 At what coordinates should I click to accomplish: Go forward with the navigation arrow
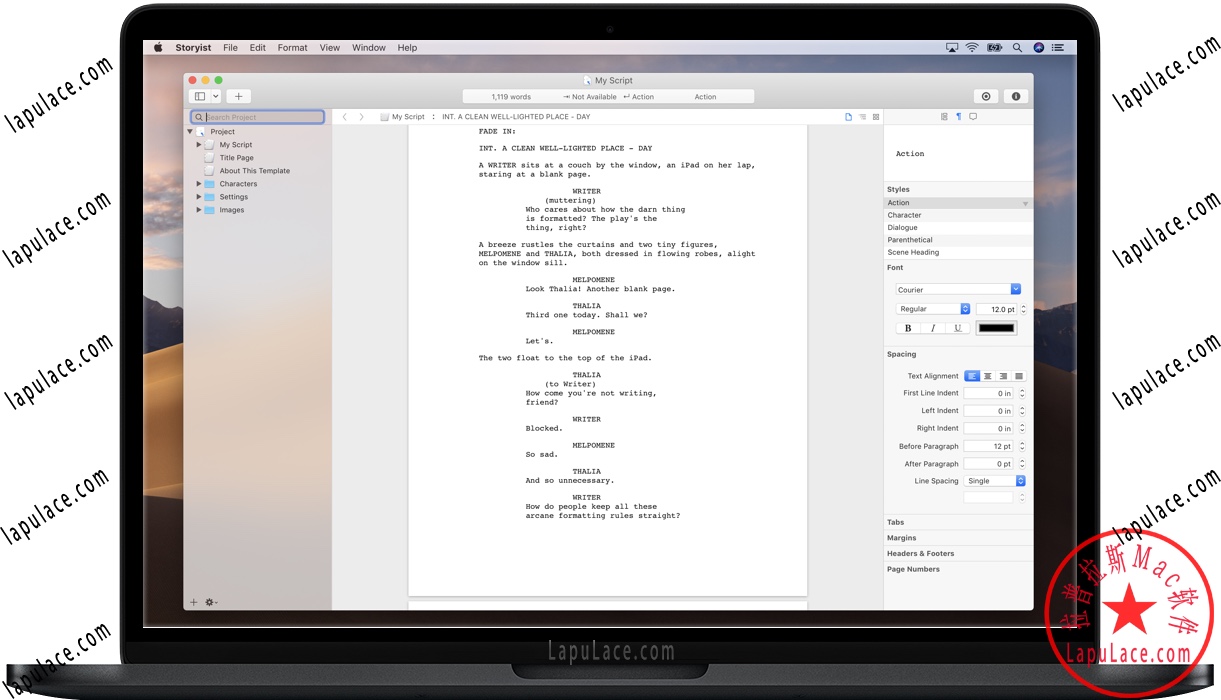click(x=361, y=117)
